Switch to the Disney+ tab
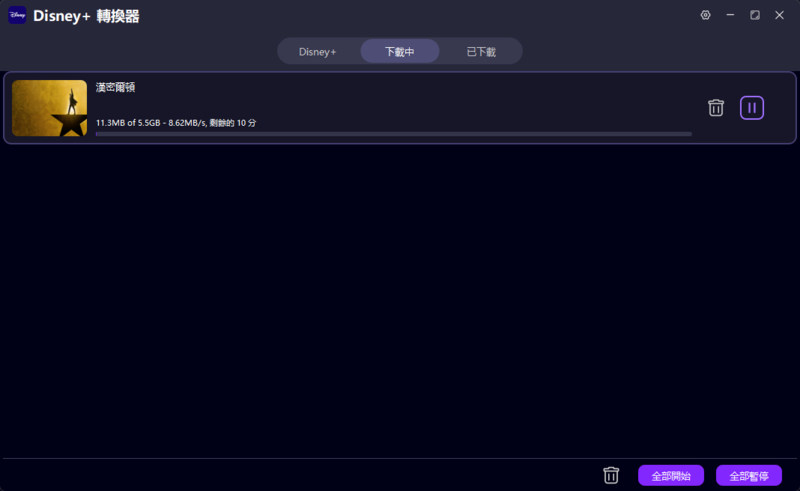The height and width of the screenshot is (491, 800). 318,51
